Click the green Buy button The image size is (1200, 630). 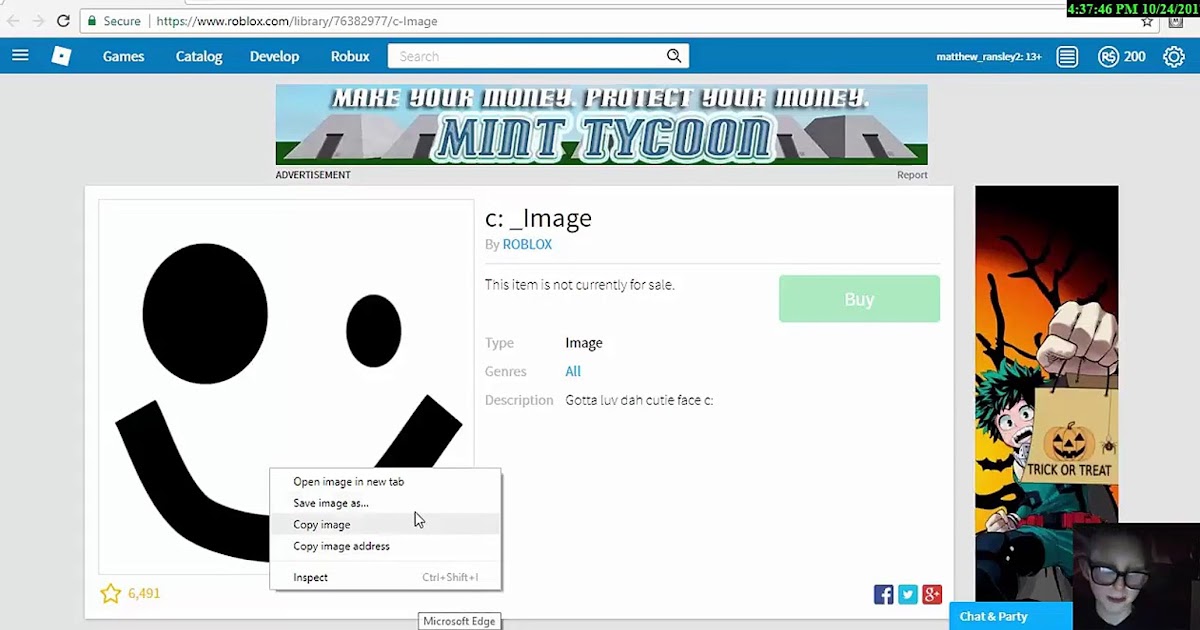tap(859, 299)
